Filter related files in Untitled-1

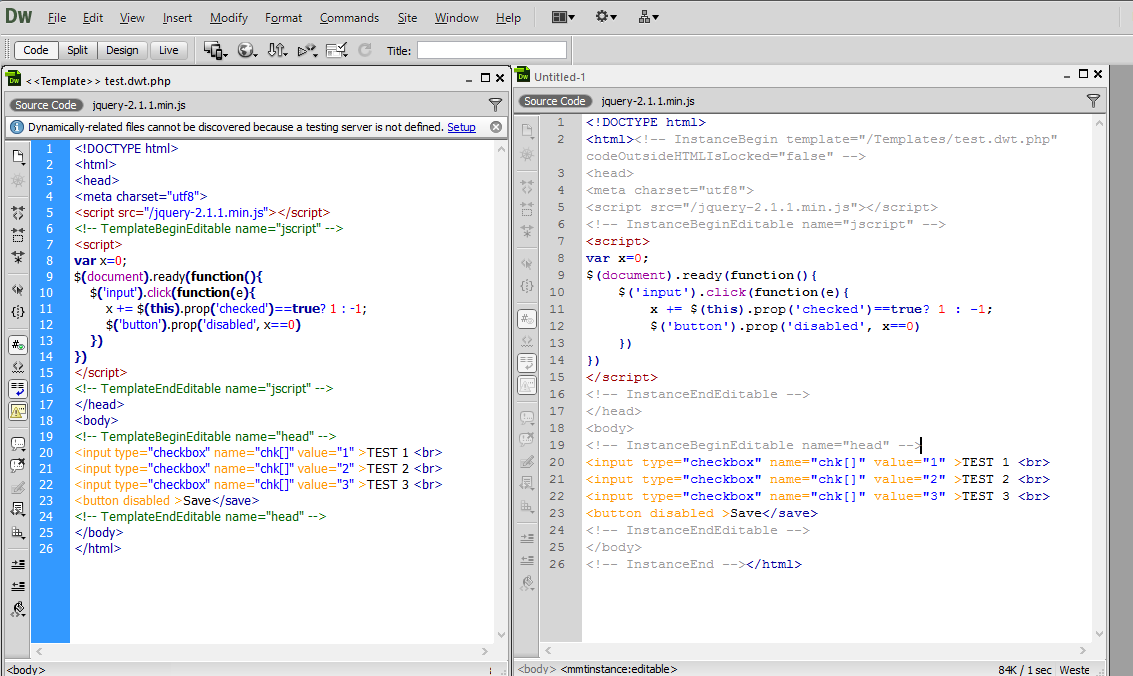click(1093, 101)
